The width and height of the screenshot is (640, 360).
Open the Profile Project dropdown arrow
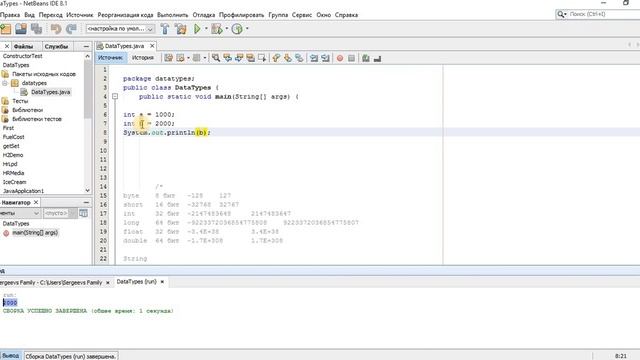tap(247, 29)
